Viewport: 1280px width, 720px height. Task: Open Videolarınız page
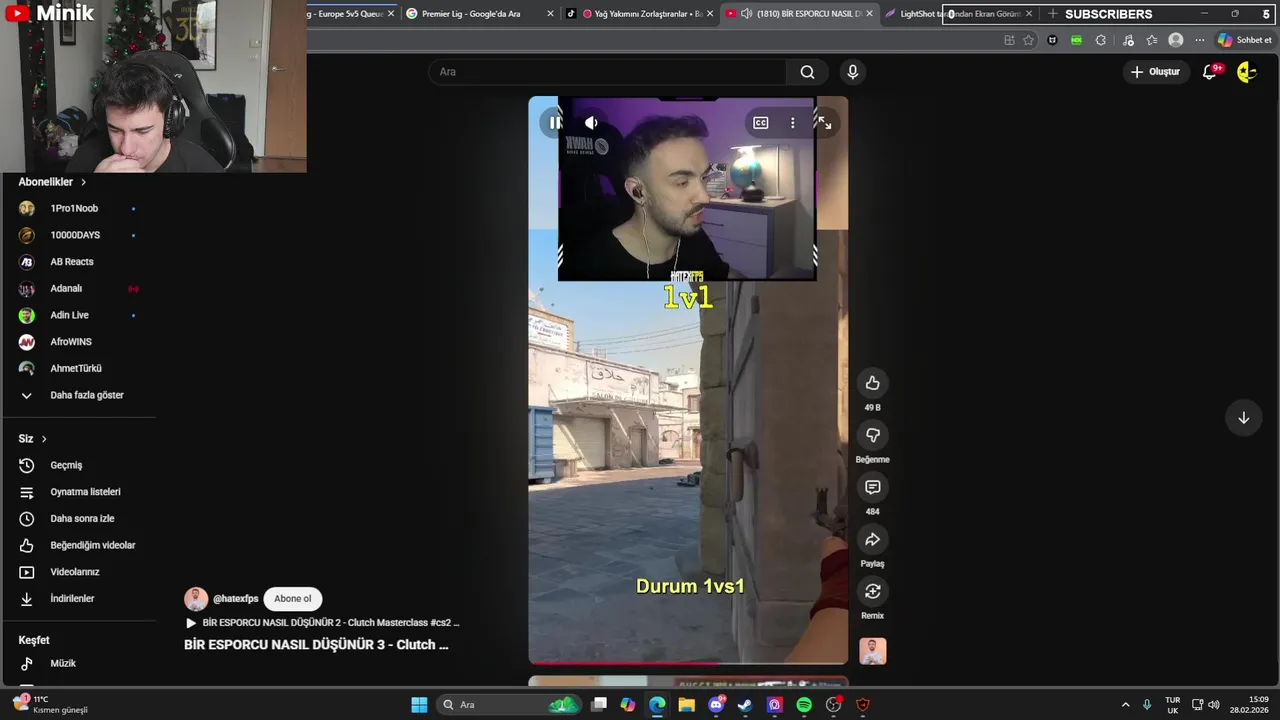pyautogui.click(x=78, y=572)
